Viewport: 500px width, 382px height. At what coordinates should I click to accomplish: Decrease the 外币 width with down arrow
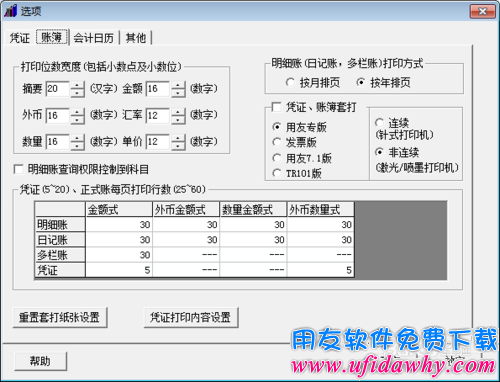[x=77, y=120]
